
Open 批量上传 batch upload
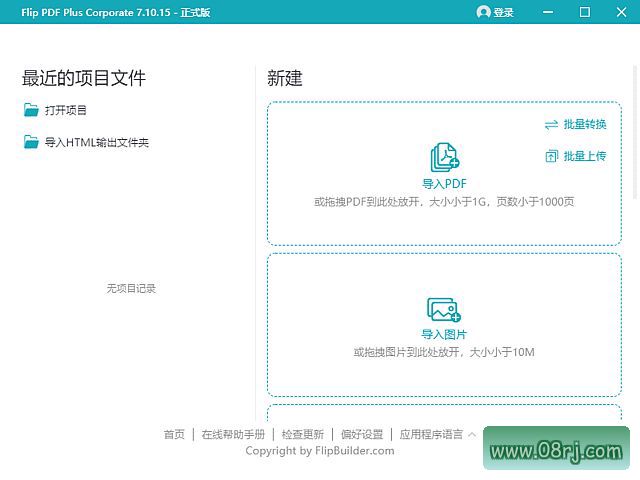tap(585, 156)
